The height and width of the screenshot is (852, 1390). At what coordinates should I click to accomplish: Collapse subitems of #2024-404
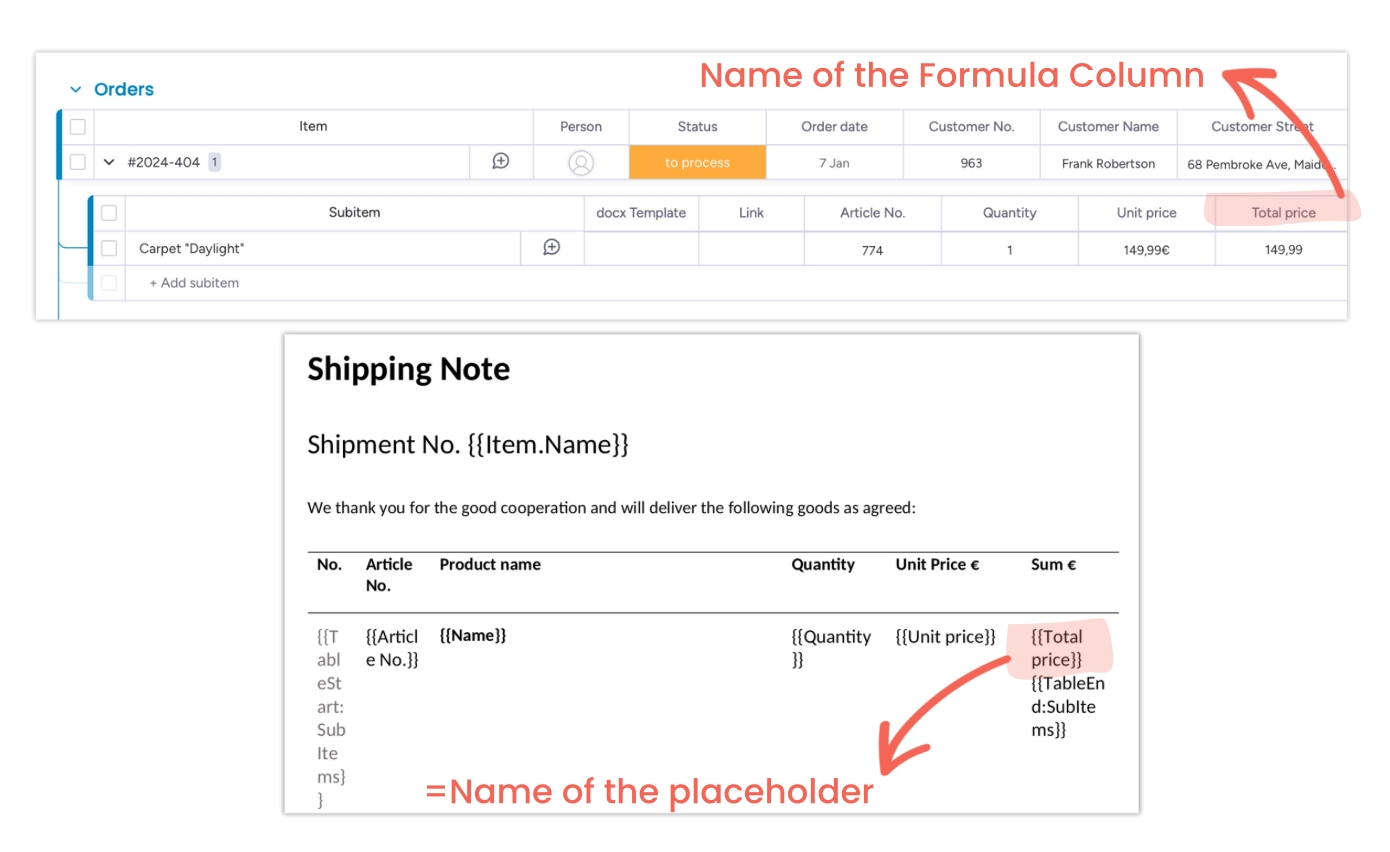tap(109, 162)
